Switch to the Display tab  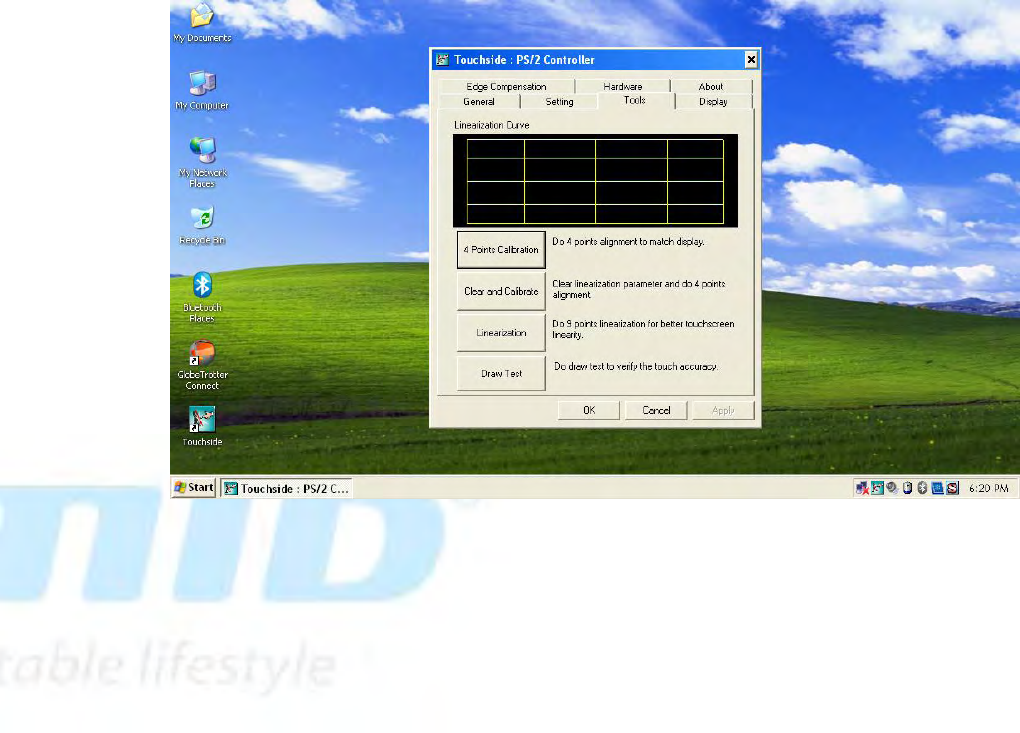click(x=713, y=101)
